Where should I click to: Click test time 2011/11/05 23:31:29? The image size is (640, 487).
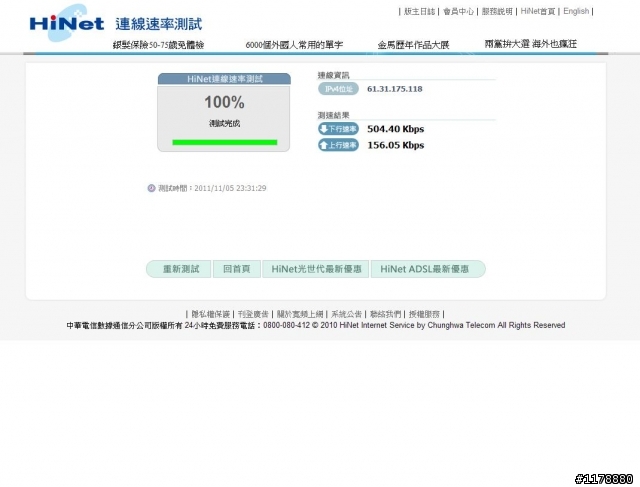click(x=230, y=188)
